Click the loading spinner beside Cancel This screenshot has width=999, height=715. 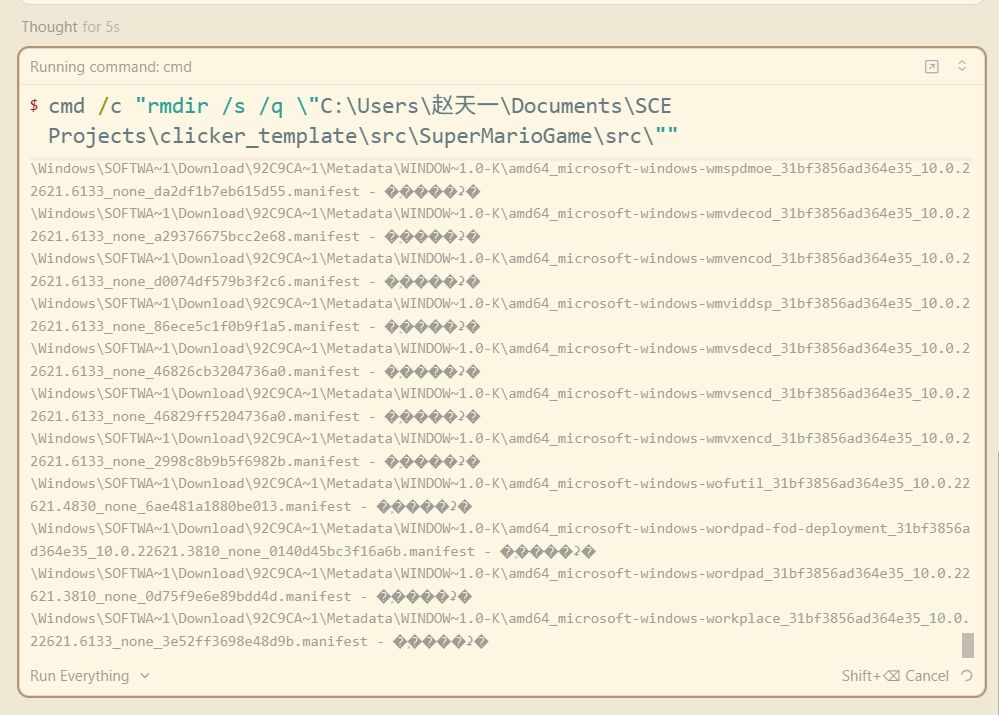(966, 676)
